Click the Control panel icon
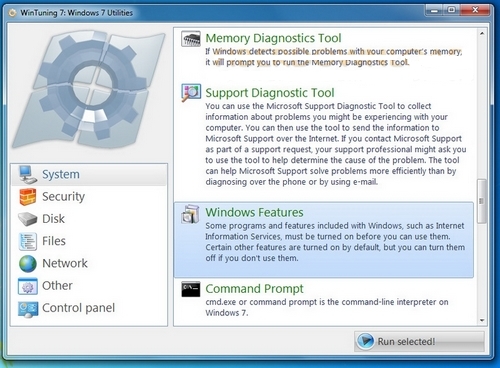The width and height of the screenshot is (500, 368). click(x=28, y=309)
